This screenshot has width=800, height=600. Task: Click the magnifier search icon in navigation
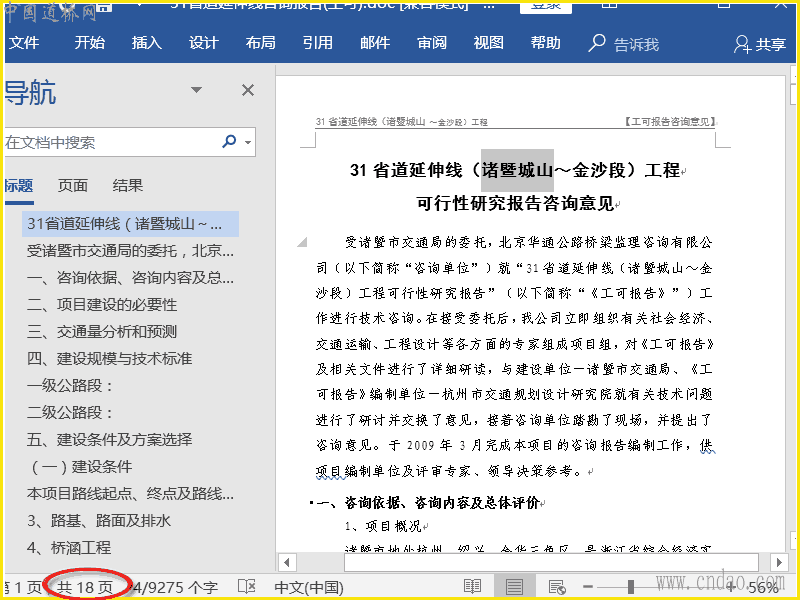click(230, 141)
